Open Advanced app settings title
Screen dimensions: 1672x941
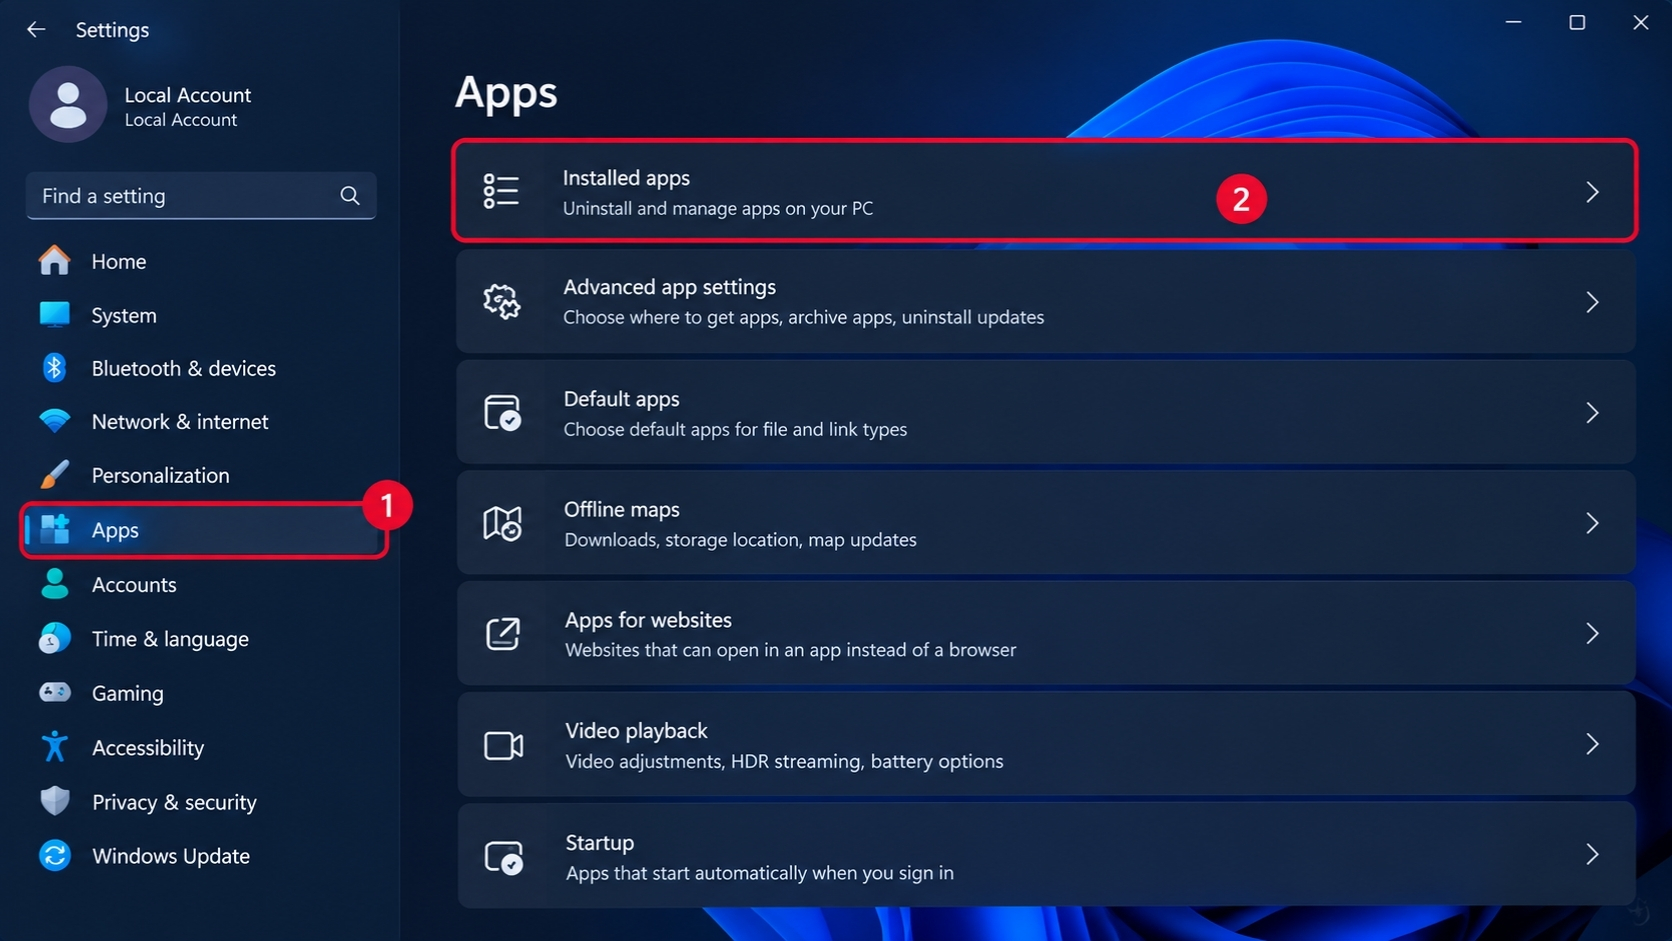[669, 287]
